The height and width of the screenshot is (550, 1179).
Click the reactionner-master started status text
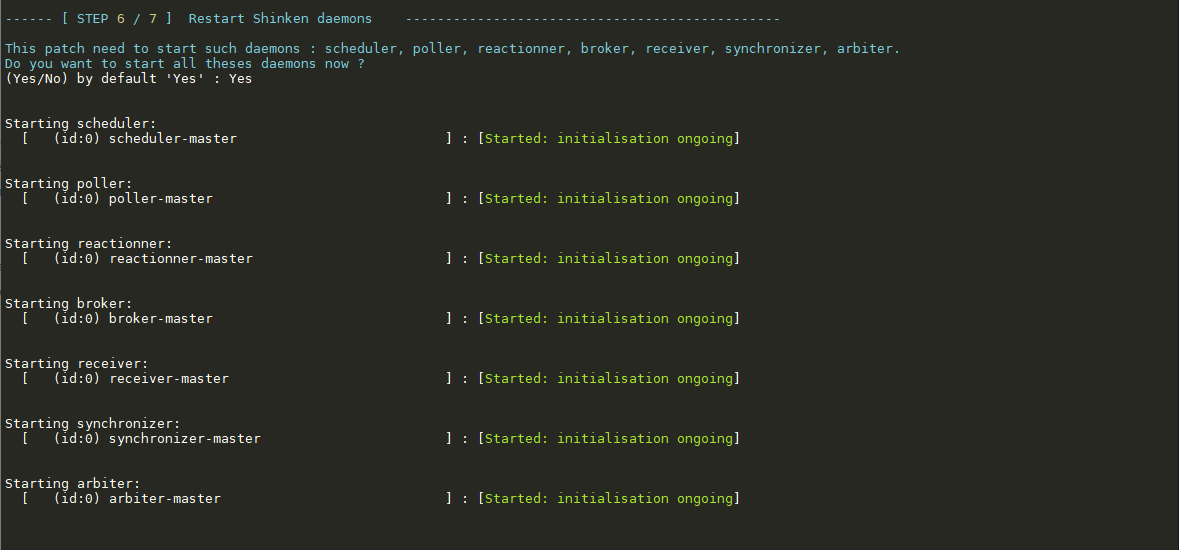(609, 259)
